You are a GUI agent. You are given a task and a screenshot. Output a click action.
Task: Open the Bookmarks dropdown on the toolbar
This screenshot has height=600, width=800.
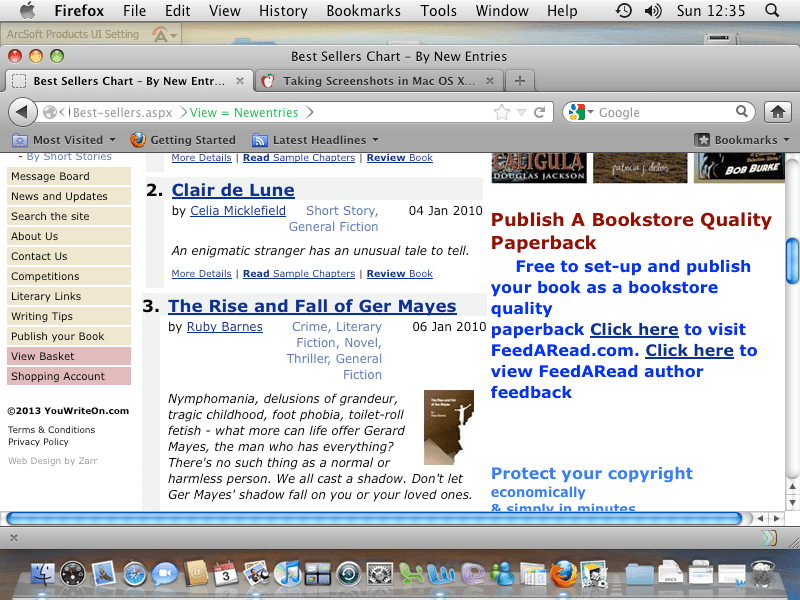742,140
